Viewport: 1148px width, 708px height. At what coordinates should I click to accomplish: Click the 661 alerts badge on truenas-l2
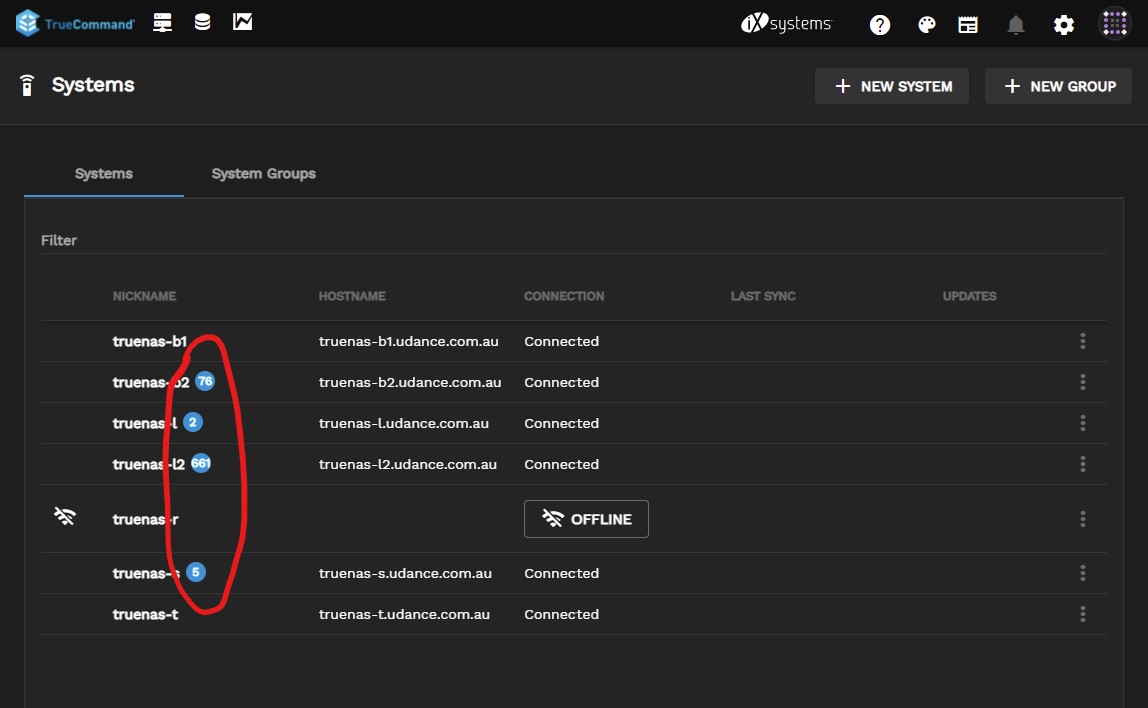(x=201, y=463)
